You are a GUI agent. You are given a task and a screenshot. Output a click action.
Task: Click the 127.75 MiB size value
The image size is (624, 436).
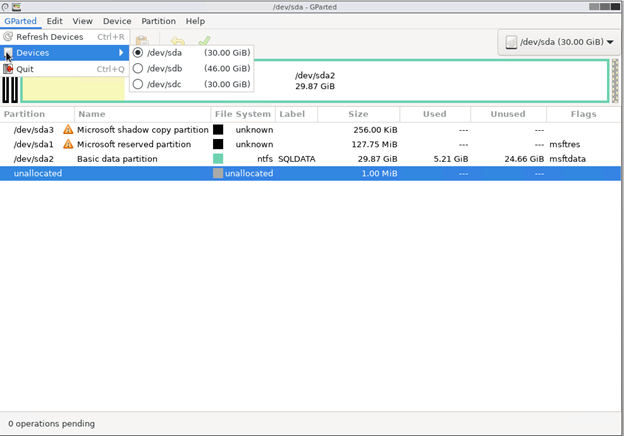pyautogui.click(x=374, y=144)
